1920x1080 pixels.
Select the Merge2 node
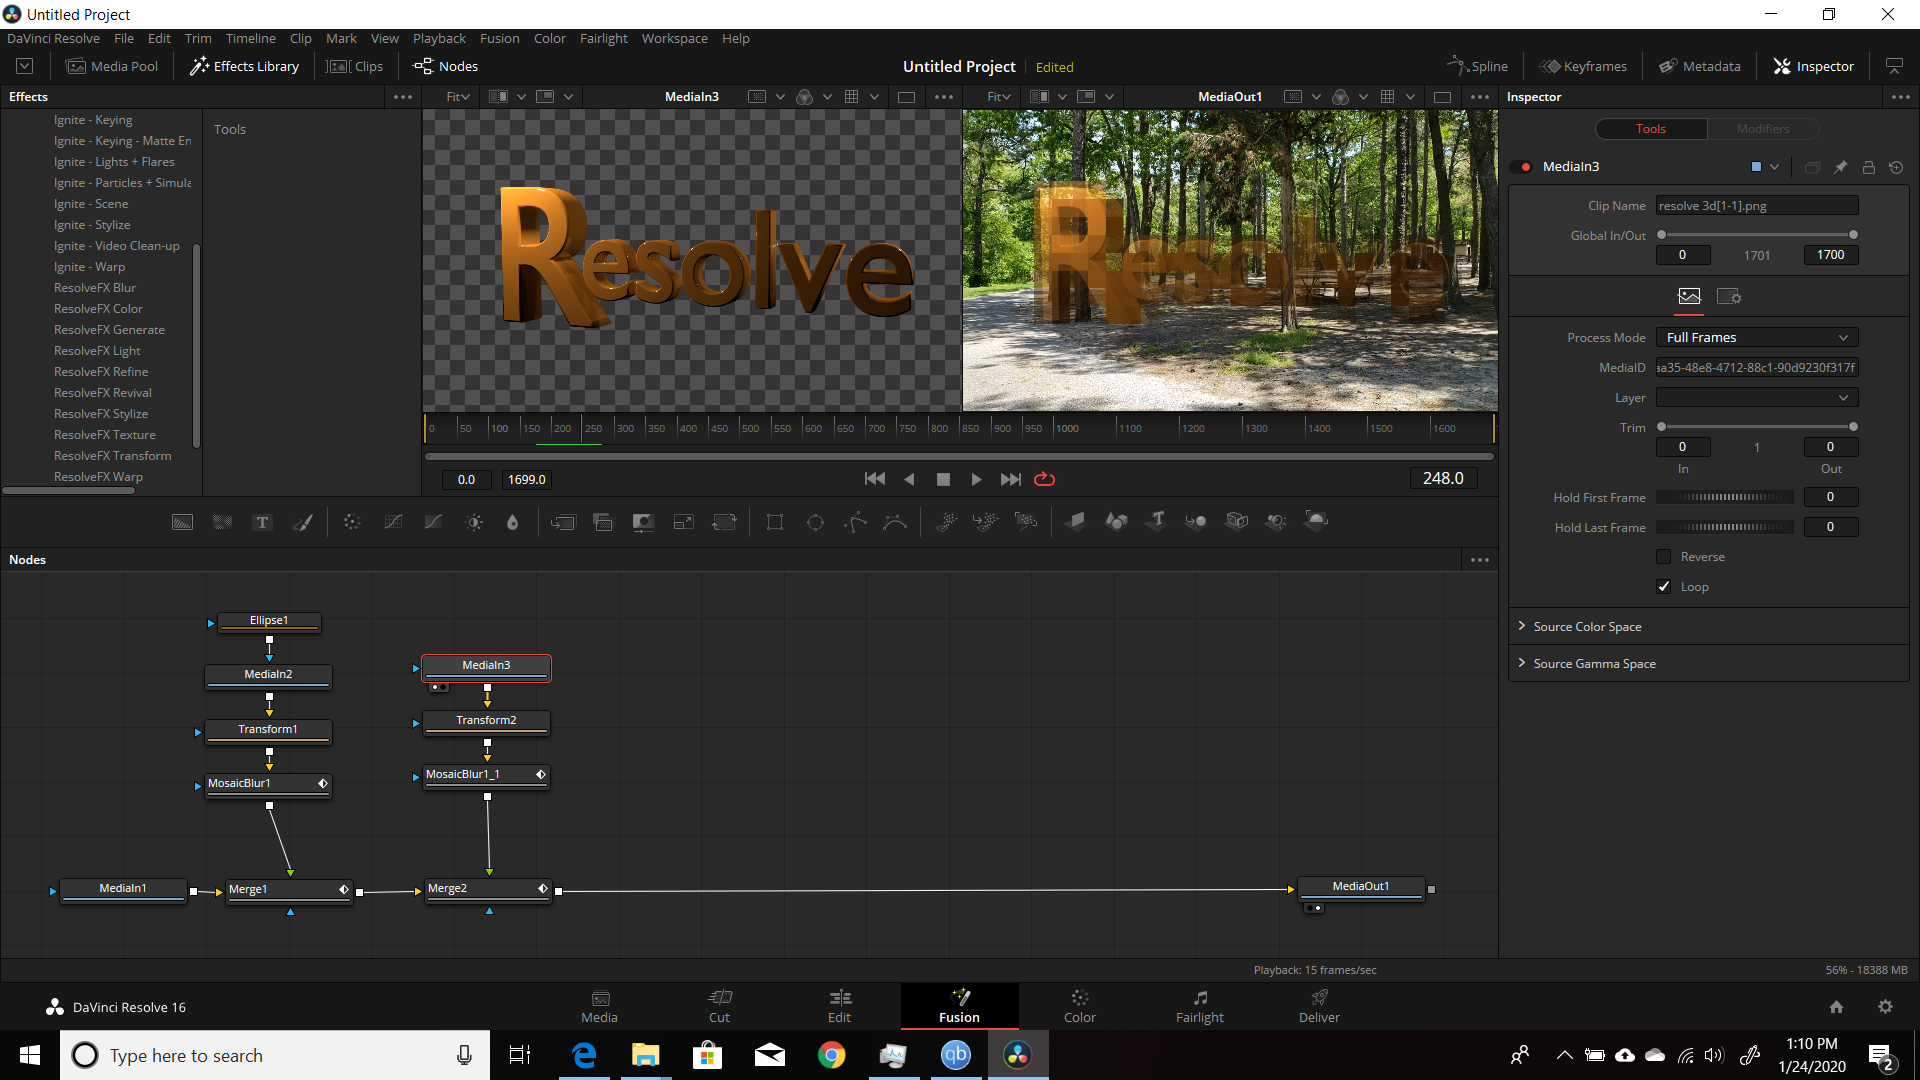point(487,889)
